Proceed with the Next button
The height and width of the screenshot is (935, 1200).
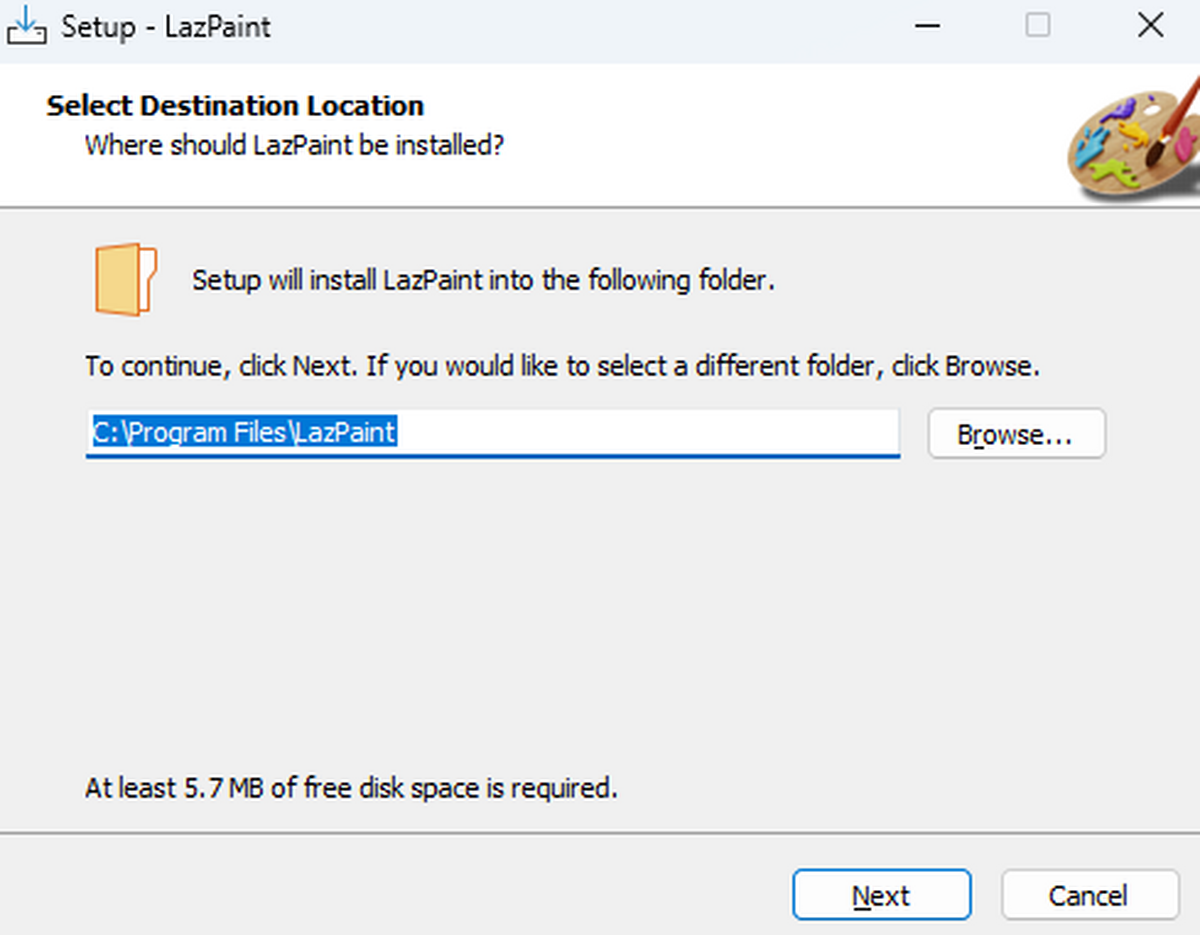(x=881, y=895)
